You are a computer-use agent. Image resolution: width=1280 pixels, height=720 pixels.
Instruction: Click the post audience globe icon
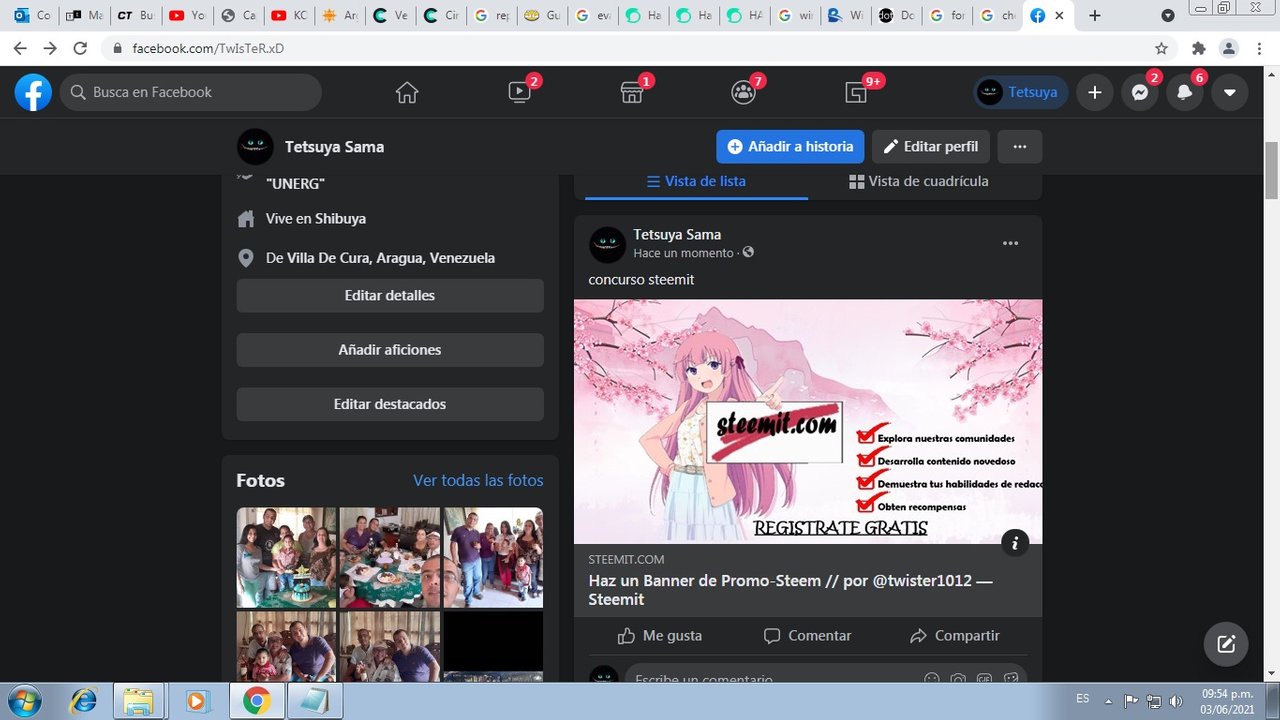click(748, 253)
